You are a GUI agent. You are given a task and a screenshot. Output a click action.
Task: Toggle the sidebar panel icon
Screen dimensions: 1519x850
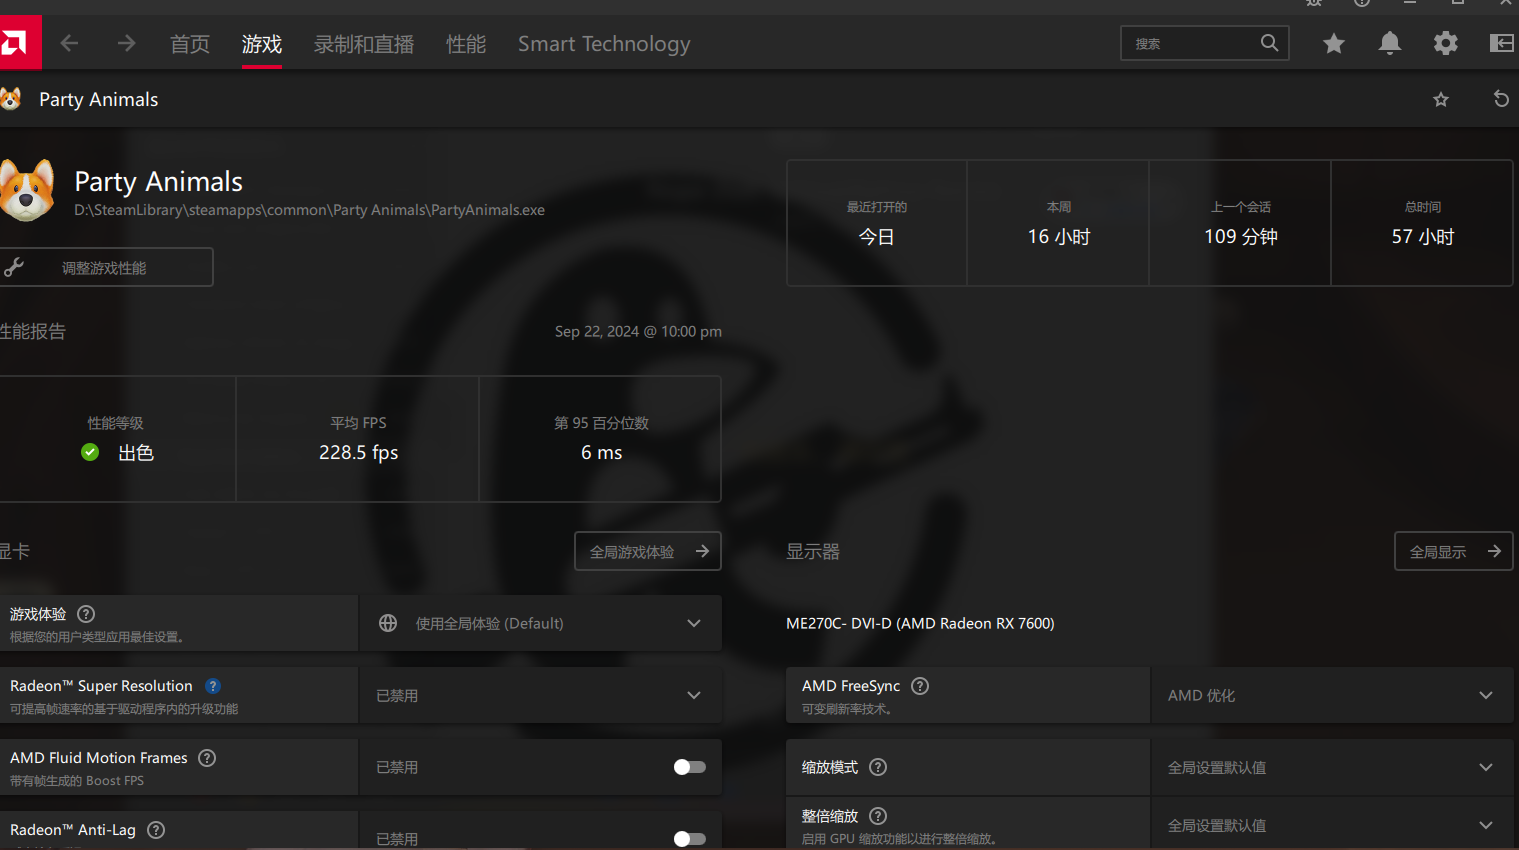click(x=1501, y=43)
